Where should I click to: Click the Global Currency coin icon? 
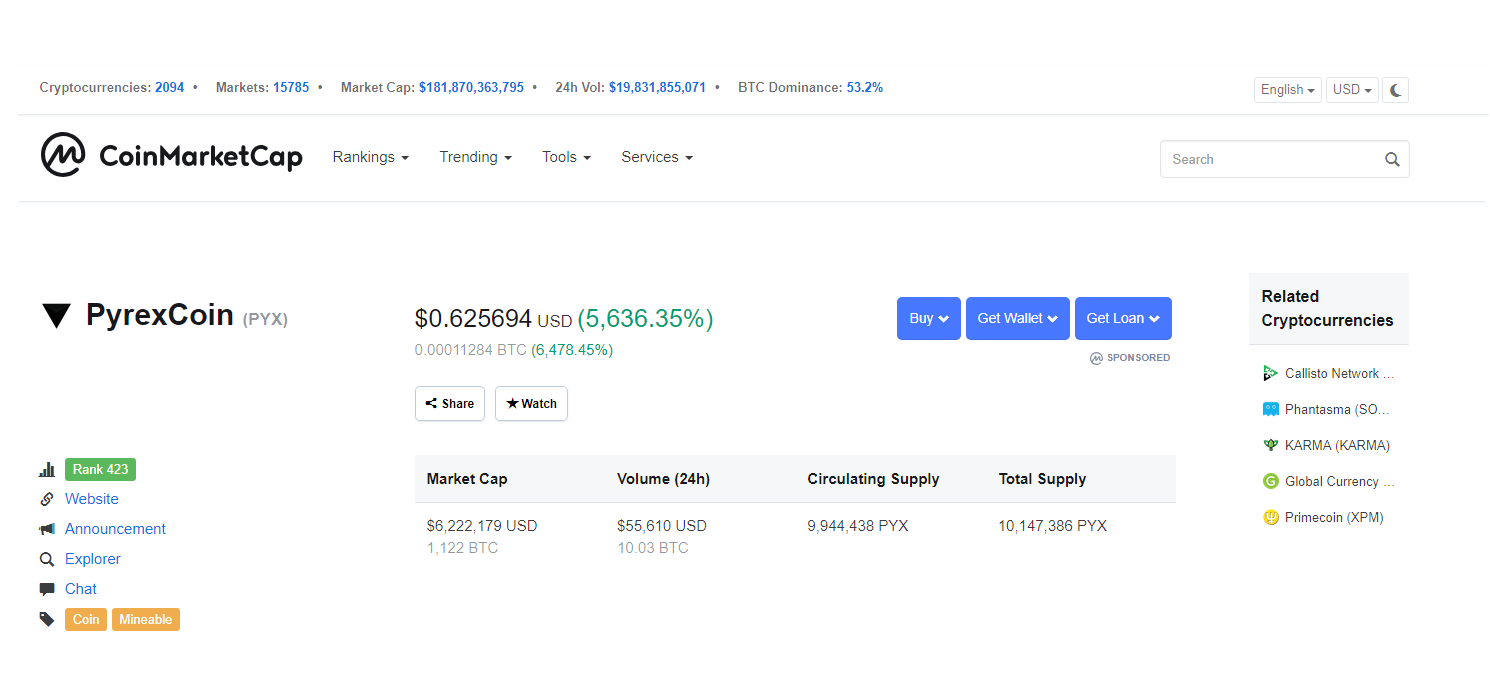[1271, 481]
